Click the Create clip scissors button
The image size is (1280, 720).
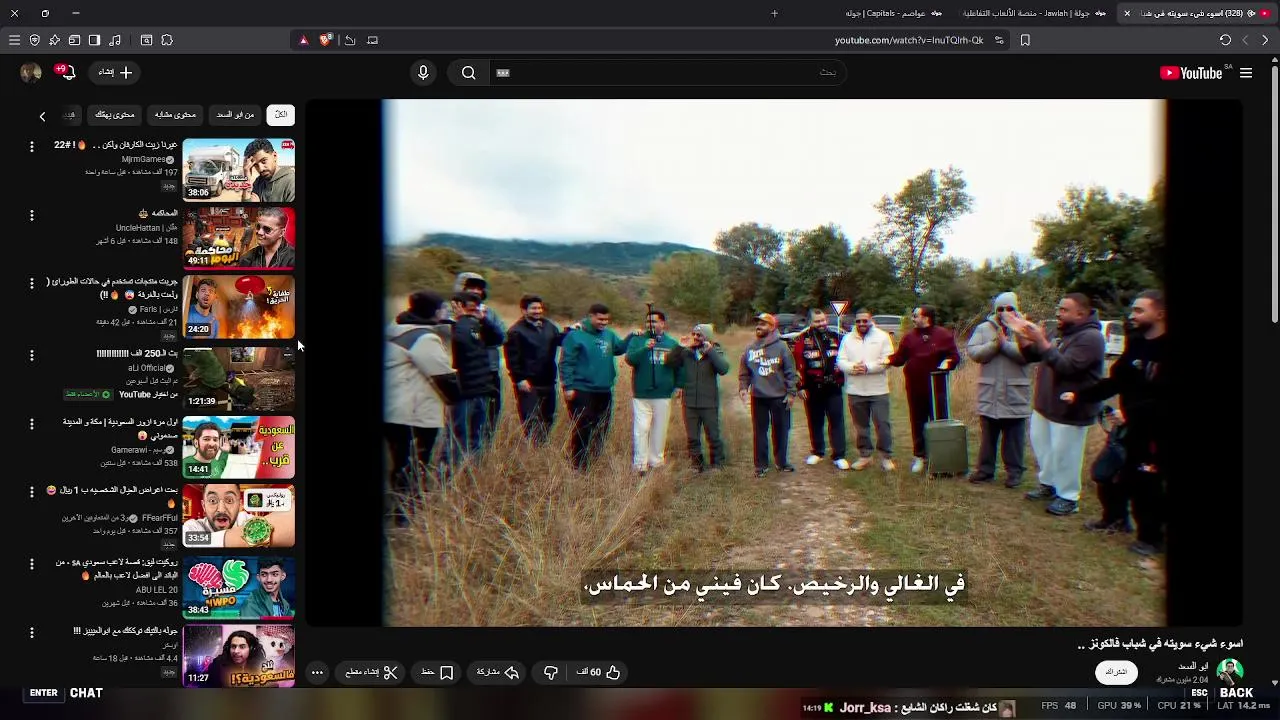coord(371,672)
